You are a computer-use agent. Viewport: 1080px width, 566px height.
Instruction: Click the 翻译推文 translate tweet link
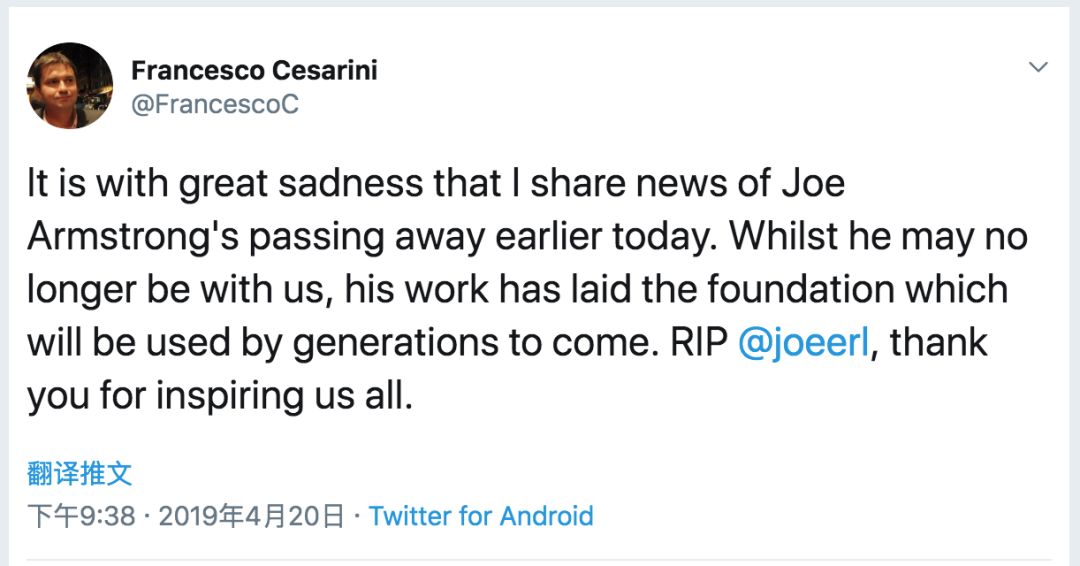click(80, 473)
